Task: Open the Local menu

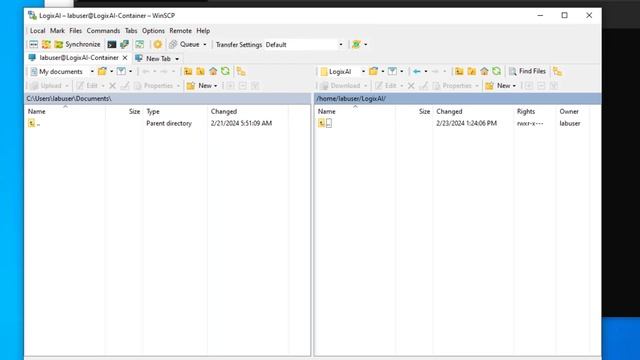Action: tap(37, 31)
